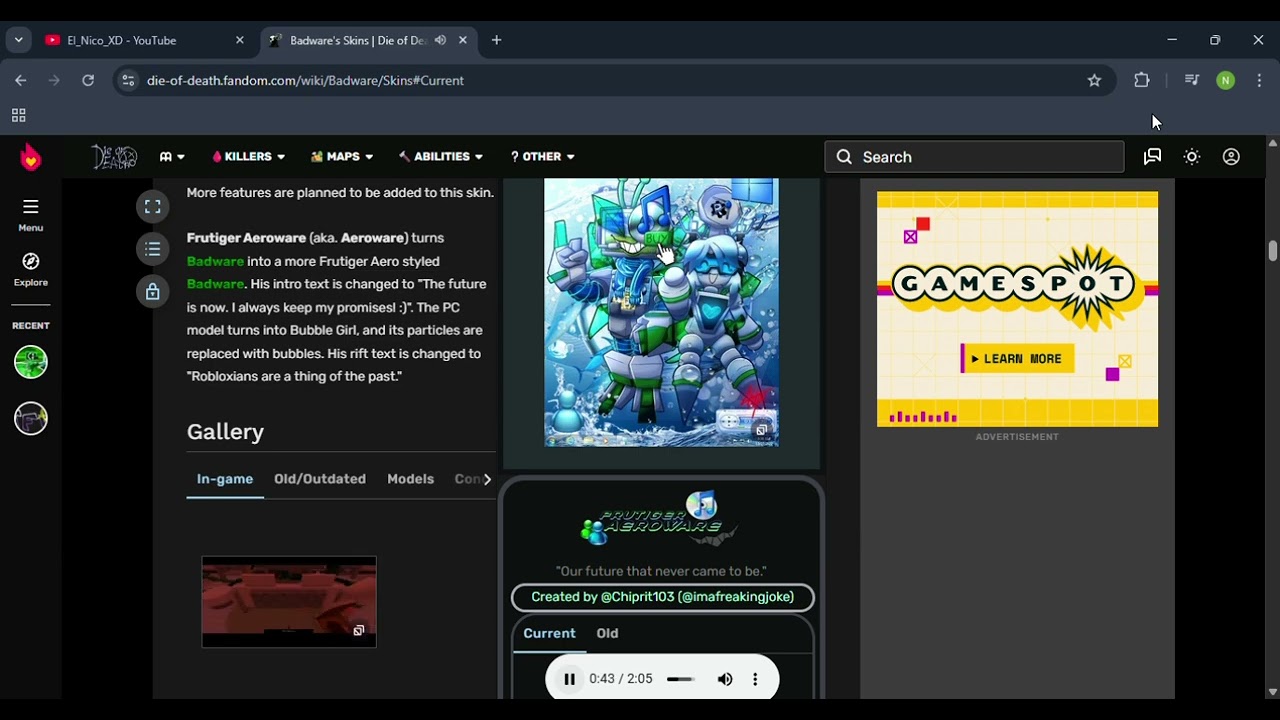The height and width of the screenshot is (720, 1280).
Task: Expand the OTHER dropdown menu
Action: coord(542,157)
